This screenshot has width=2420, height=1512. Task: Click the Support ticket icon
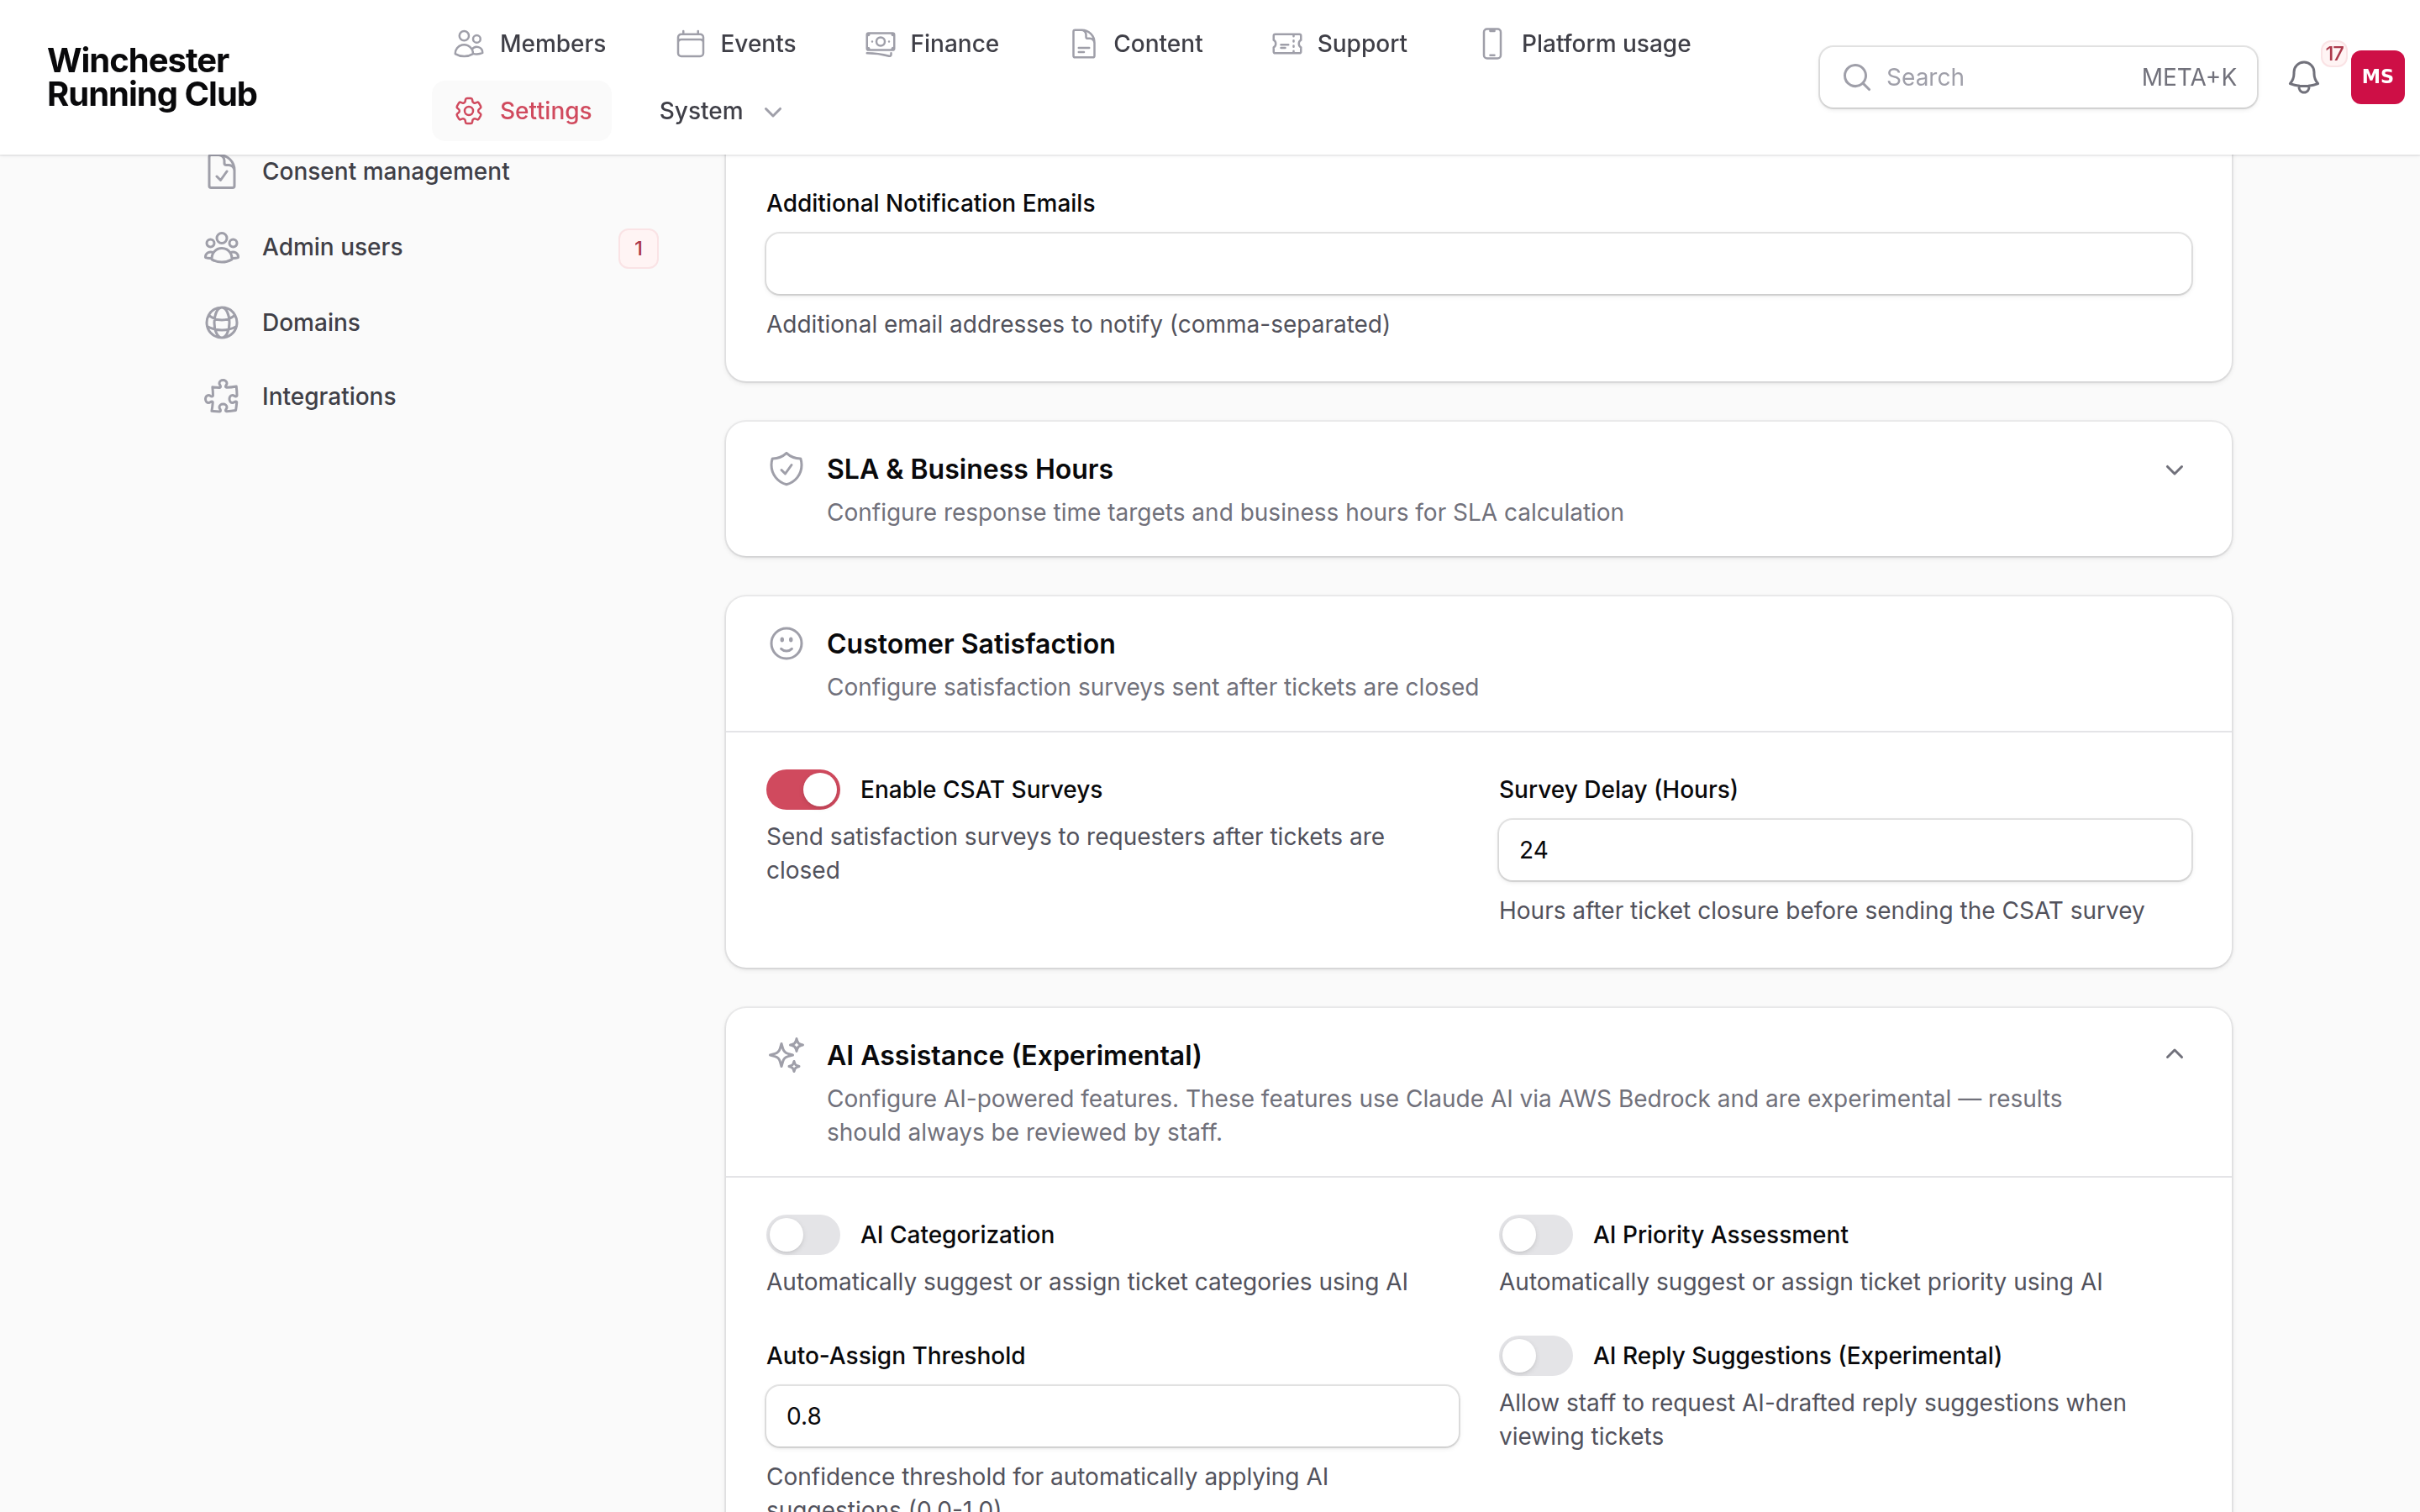click(x=1287, y=44)
